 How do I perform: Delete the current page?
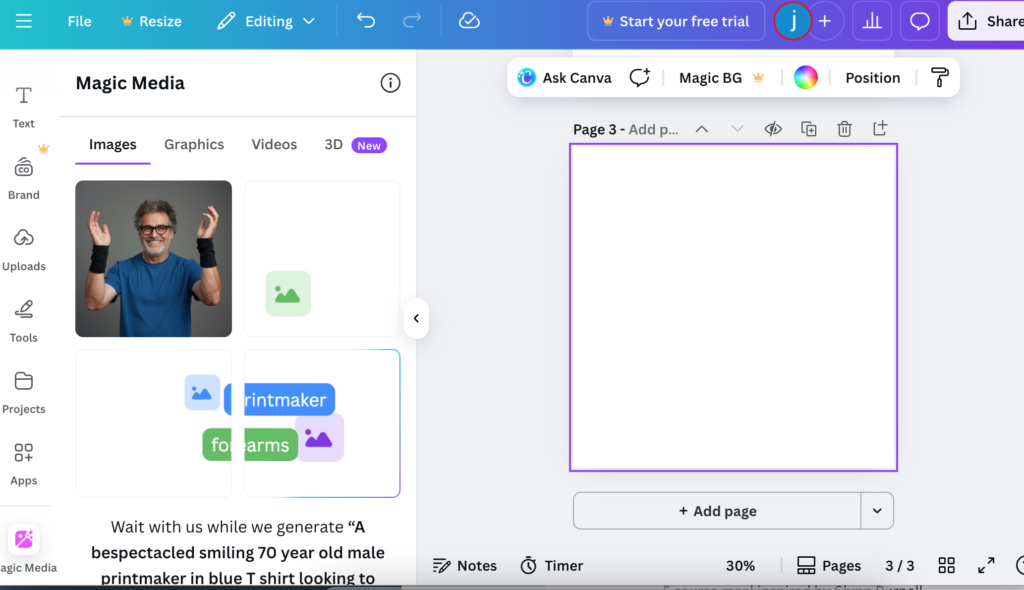click(844, 129)
